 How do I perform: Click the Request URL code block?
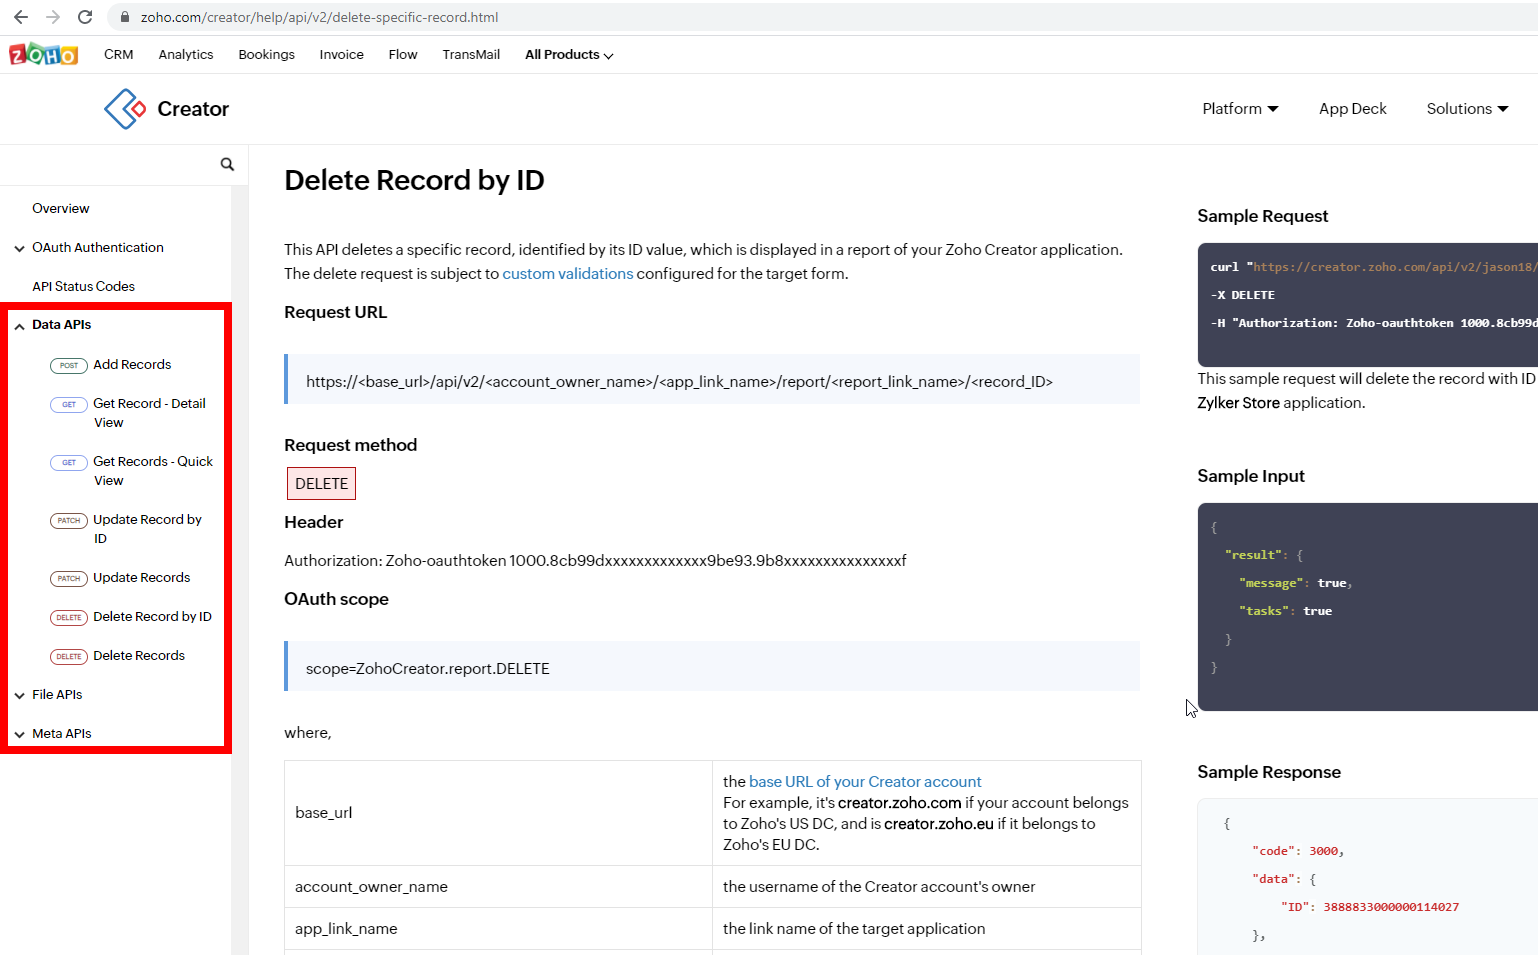point(712,380)
